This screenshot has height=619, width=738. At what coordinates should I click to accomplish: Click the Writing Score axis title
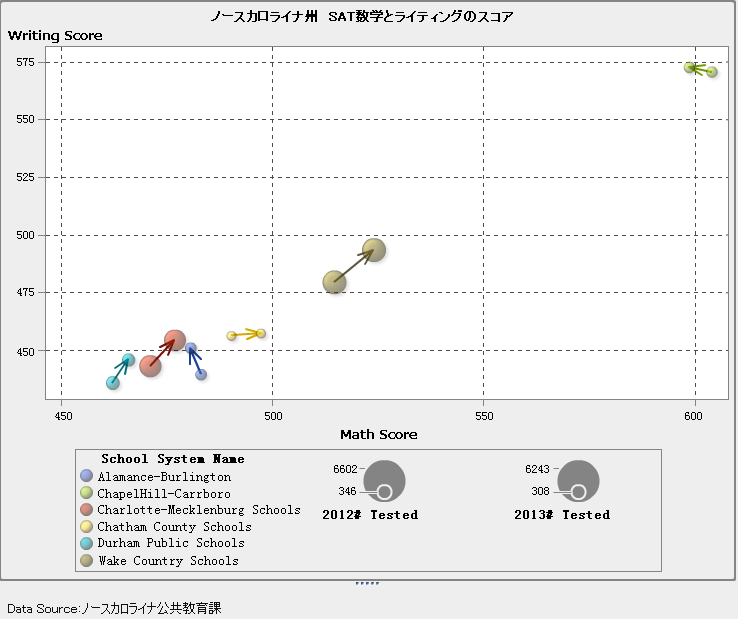(55, 36)
